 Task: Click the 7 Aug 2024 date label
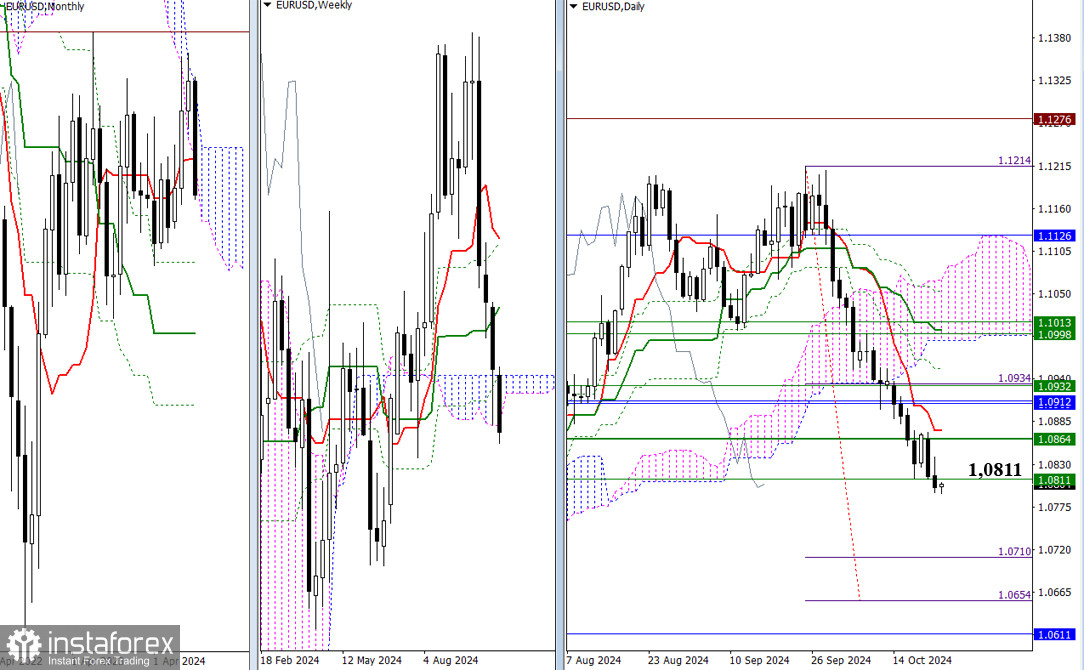(x=593, y=660)
